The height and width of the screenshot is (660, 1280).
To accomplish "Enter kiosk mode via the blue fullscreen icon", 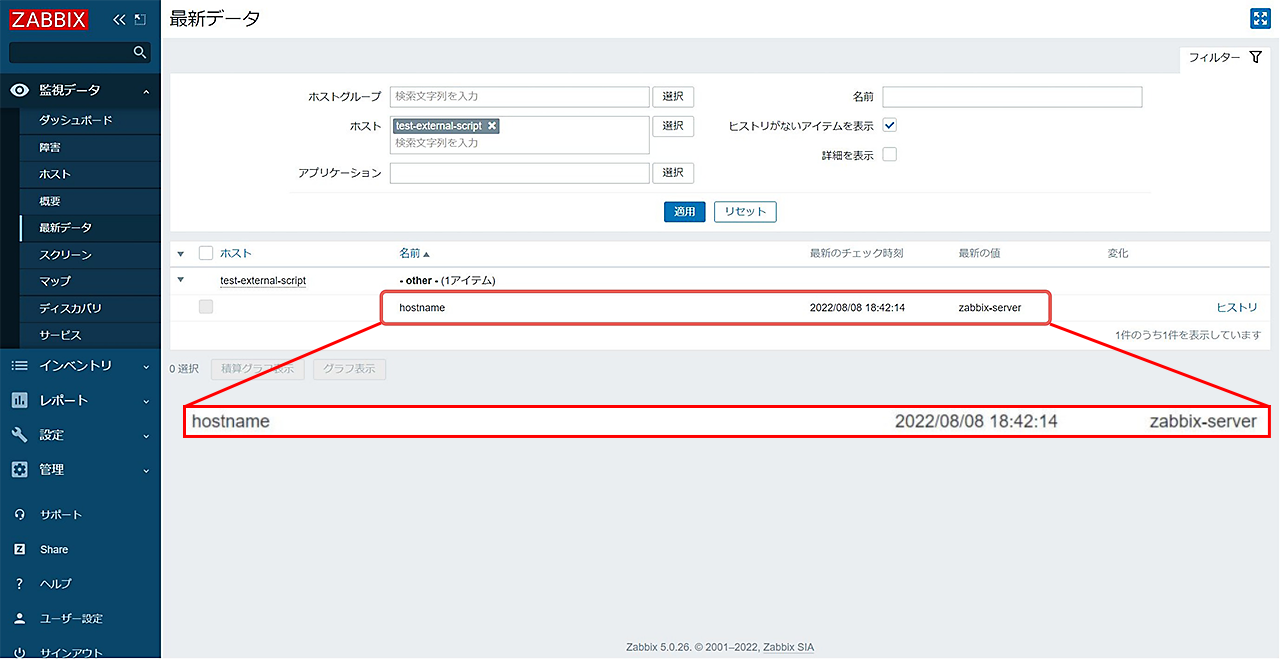I will tap(1260, 18).
